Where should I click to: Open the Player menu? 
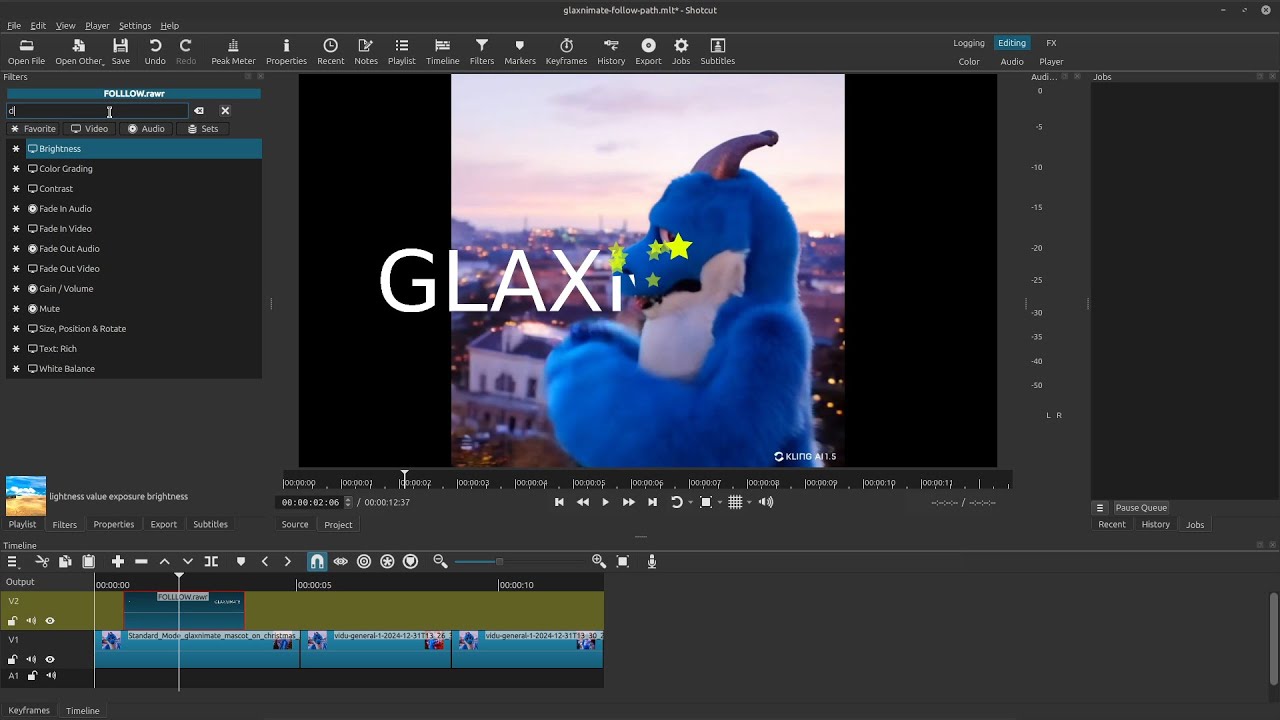97,26
